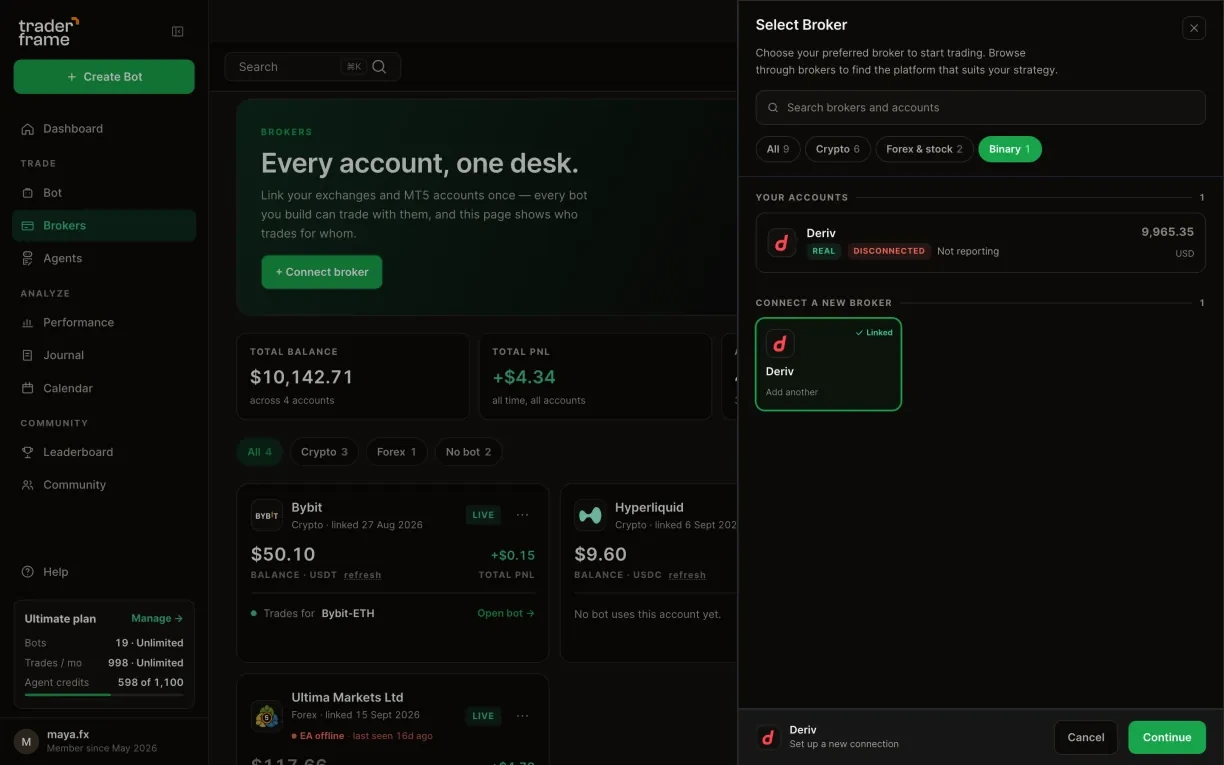Click the Dashboard home icon
This screenshot has width=1224, height=765.
(28, 129)
